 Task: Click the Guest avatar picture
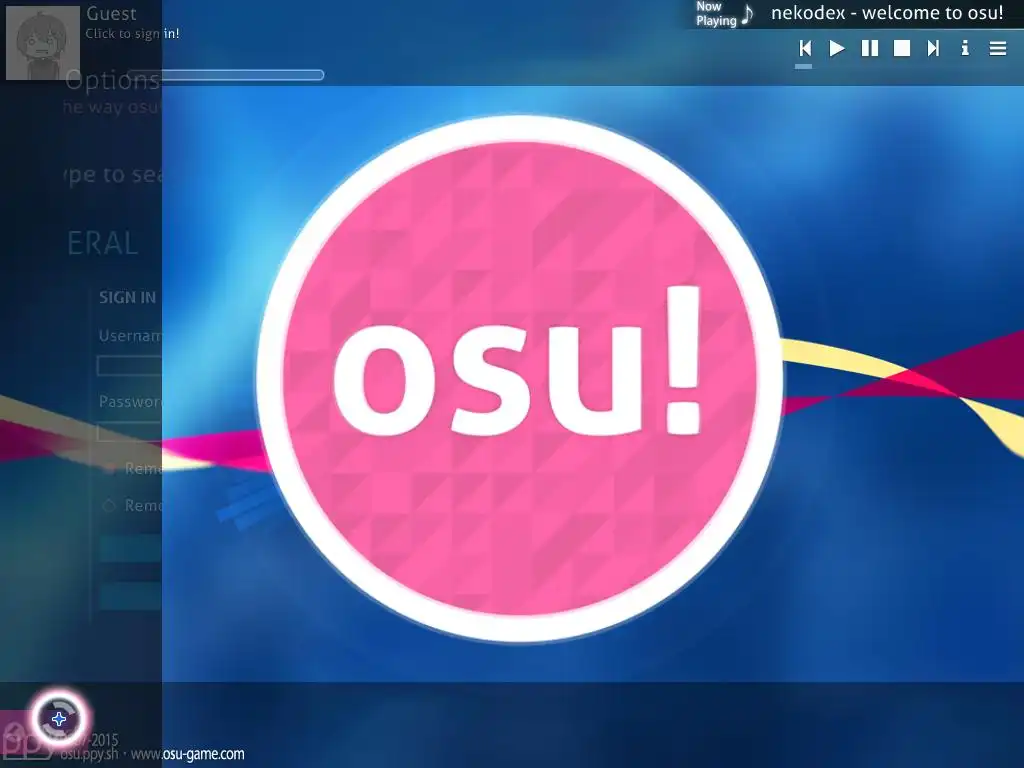click(43, 43)
